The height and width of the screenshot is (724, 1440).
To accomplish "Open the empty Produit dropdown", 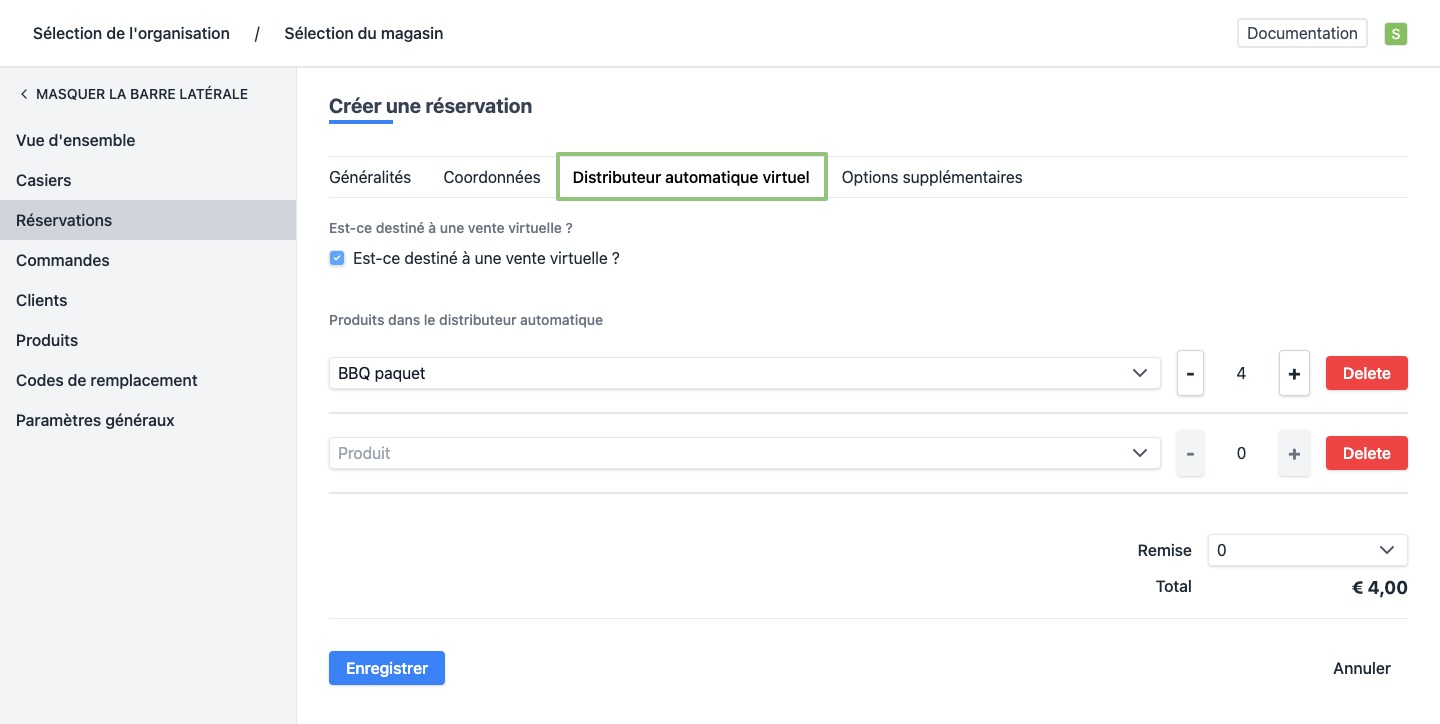I will [x=744, y=453].
